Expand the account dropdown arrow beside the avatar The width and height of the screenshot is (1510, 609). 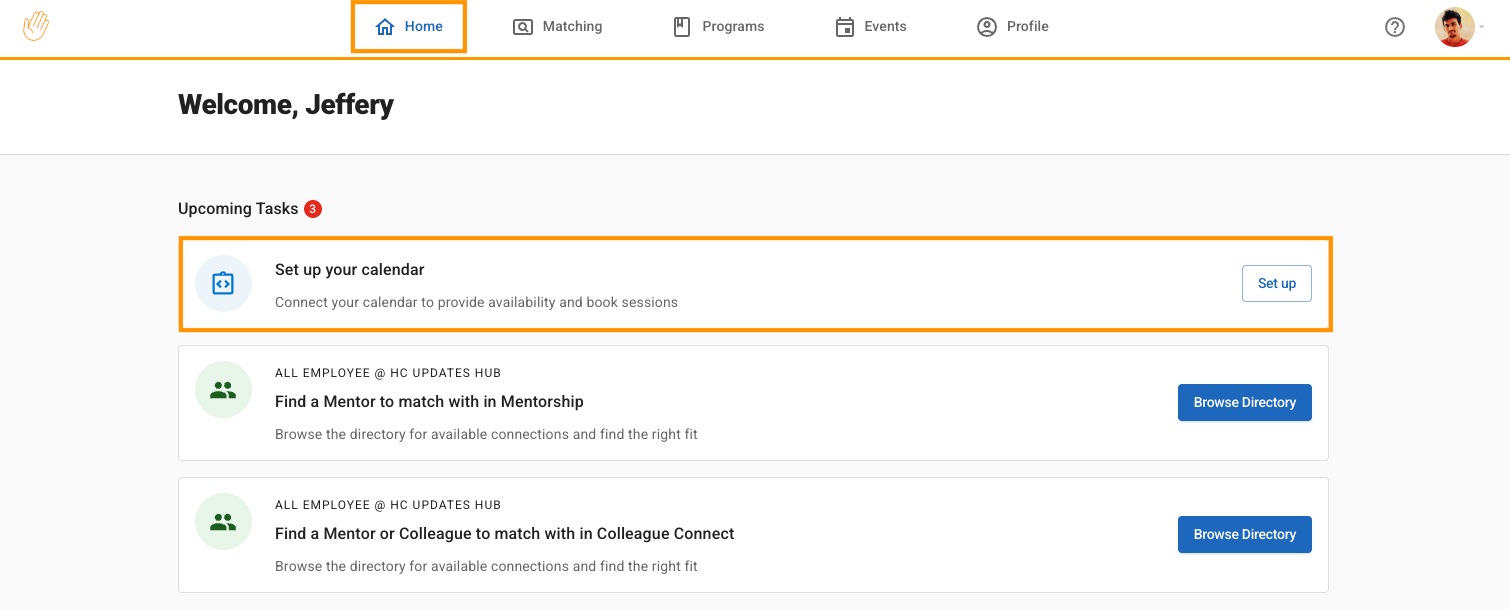[x=1482, y=28]
